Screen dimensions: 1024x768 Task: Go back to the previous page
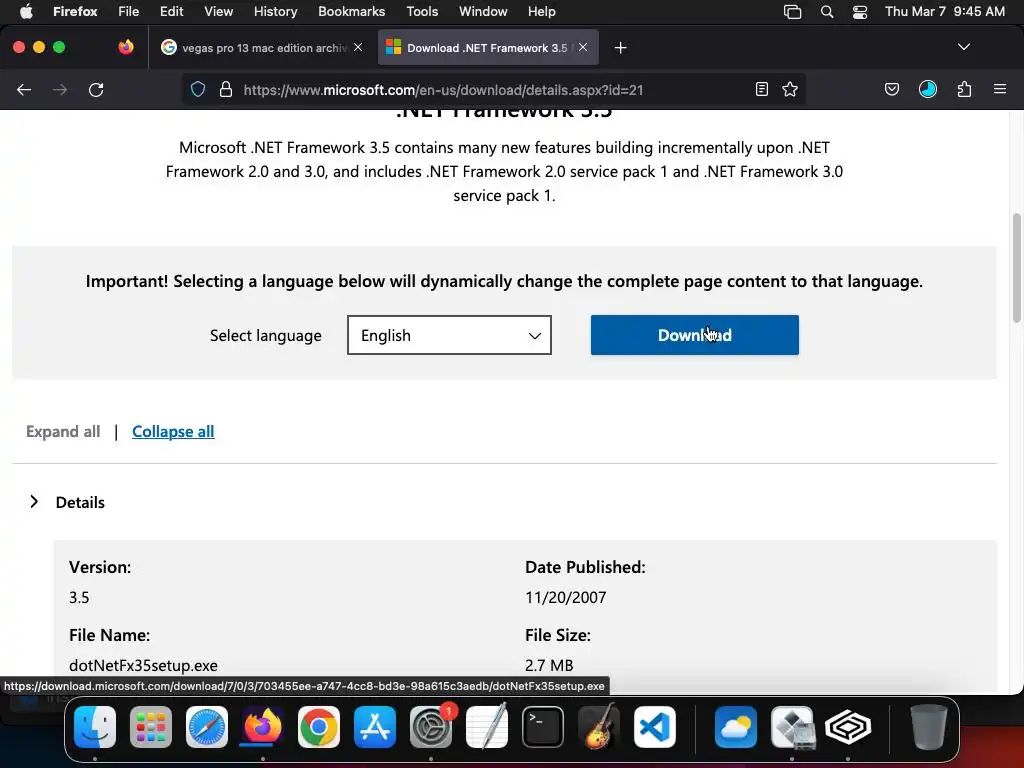24,89
